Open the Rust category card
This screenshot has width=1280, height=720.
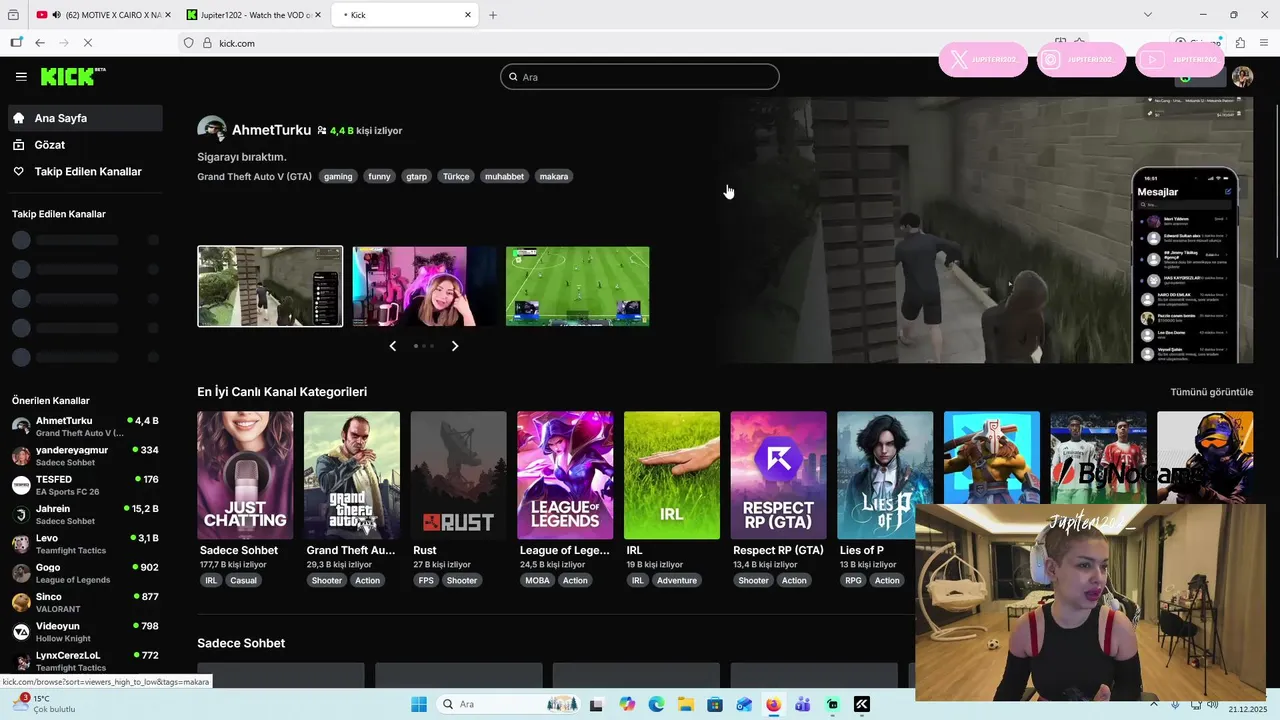(x=458, y=475)
